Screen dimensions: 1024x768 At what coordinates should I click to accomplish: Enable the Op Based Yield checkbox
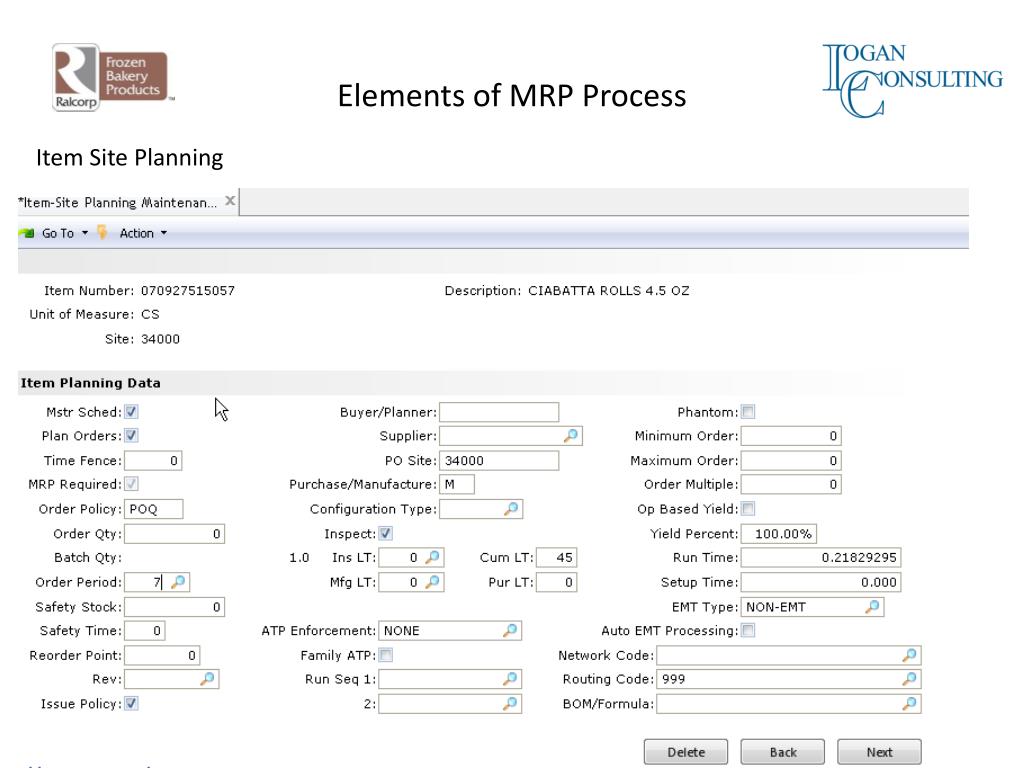pyautogui.click(x=748, y=508)
